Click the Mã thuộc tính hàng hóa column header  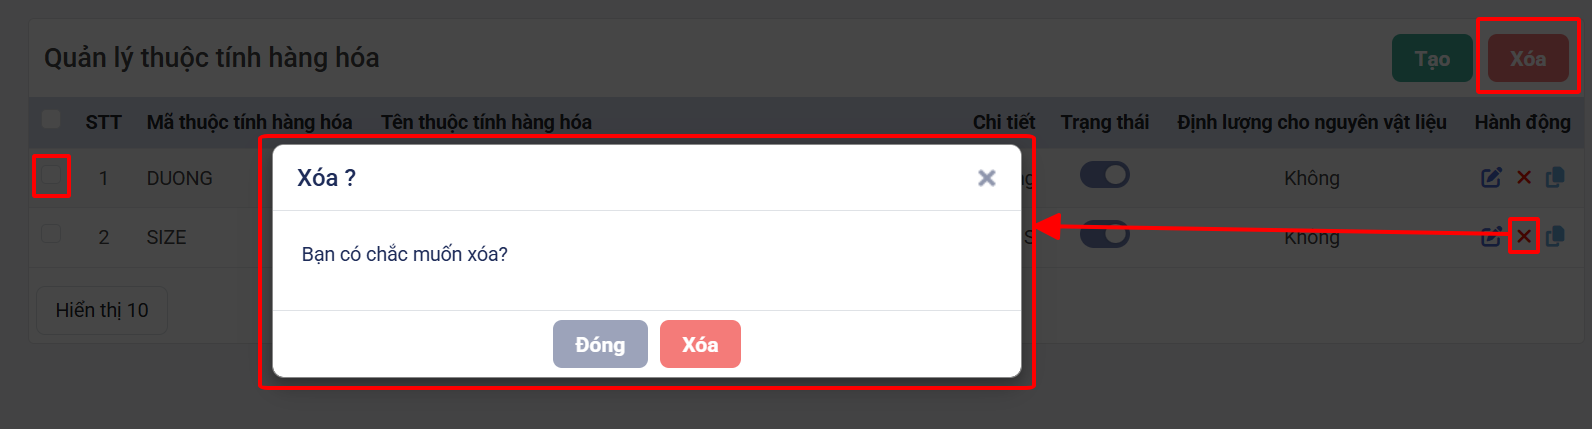click(x=249, y=122)
